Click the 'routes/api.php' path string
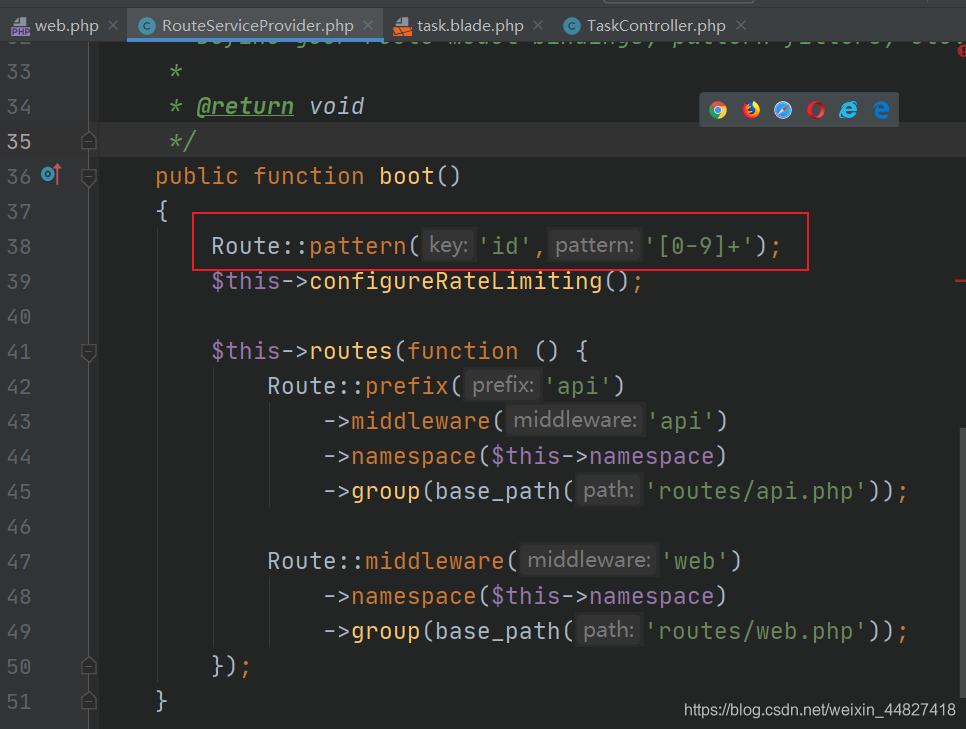 point(755,492)
